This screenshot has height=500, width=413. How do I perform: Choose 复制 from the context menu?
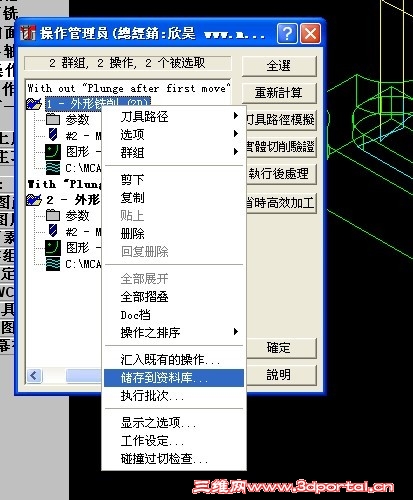(x=175, y=198)
